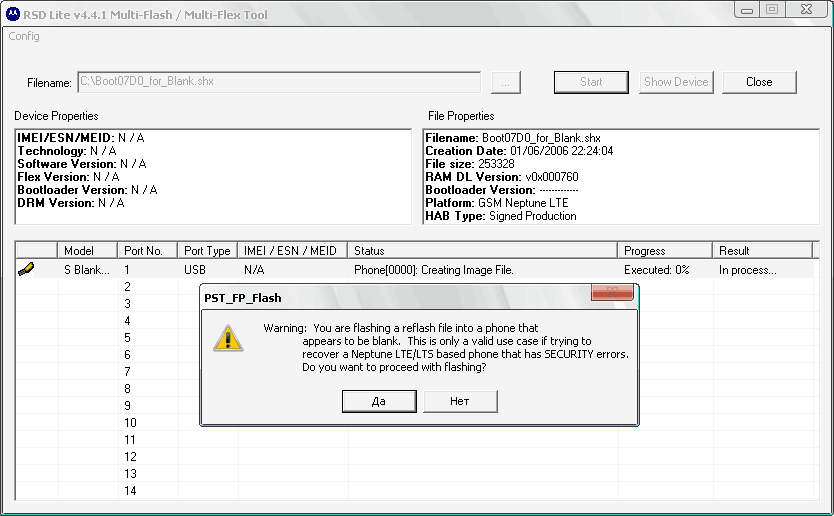Viewport: 834px width, 516px height.
Task: Click the Start button
Action: coord(591,82)
